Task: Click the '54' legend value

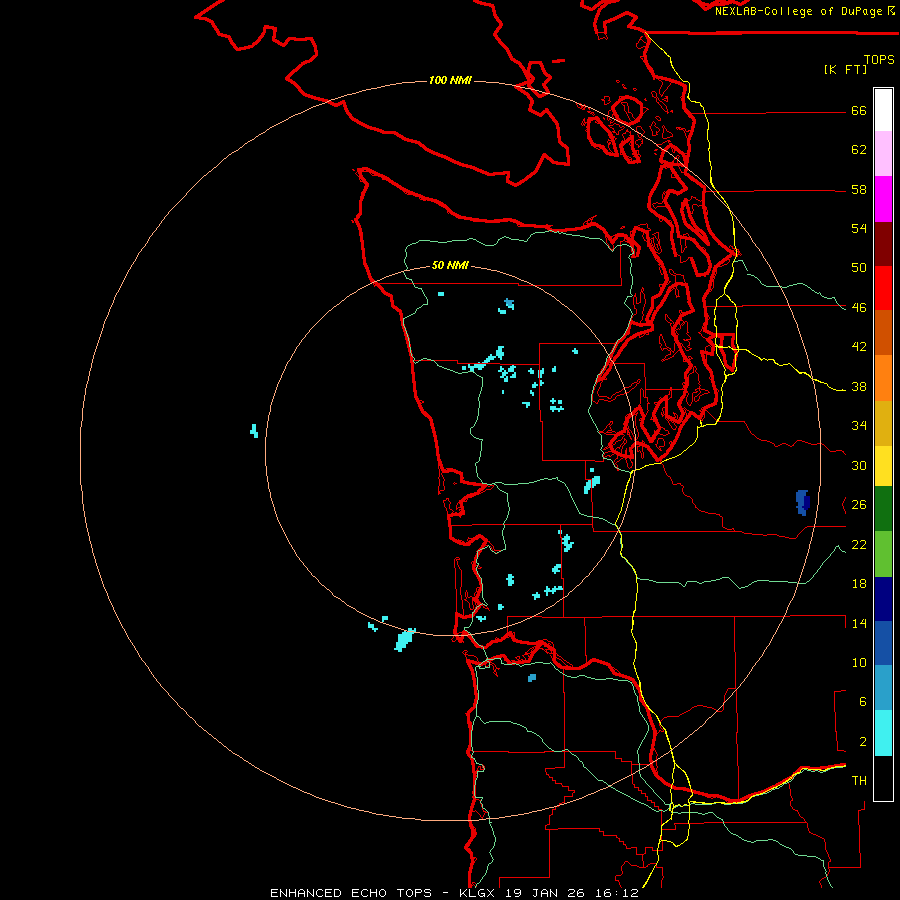Action: [x=859, y=228]
